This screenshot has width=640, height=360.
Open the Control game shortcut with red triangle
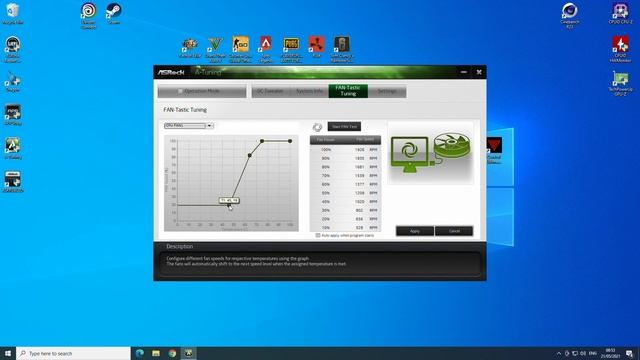494,150
